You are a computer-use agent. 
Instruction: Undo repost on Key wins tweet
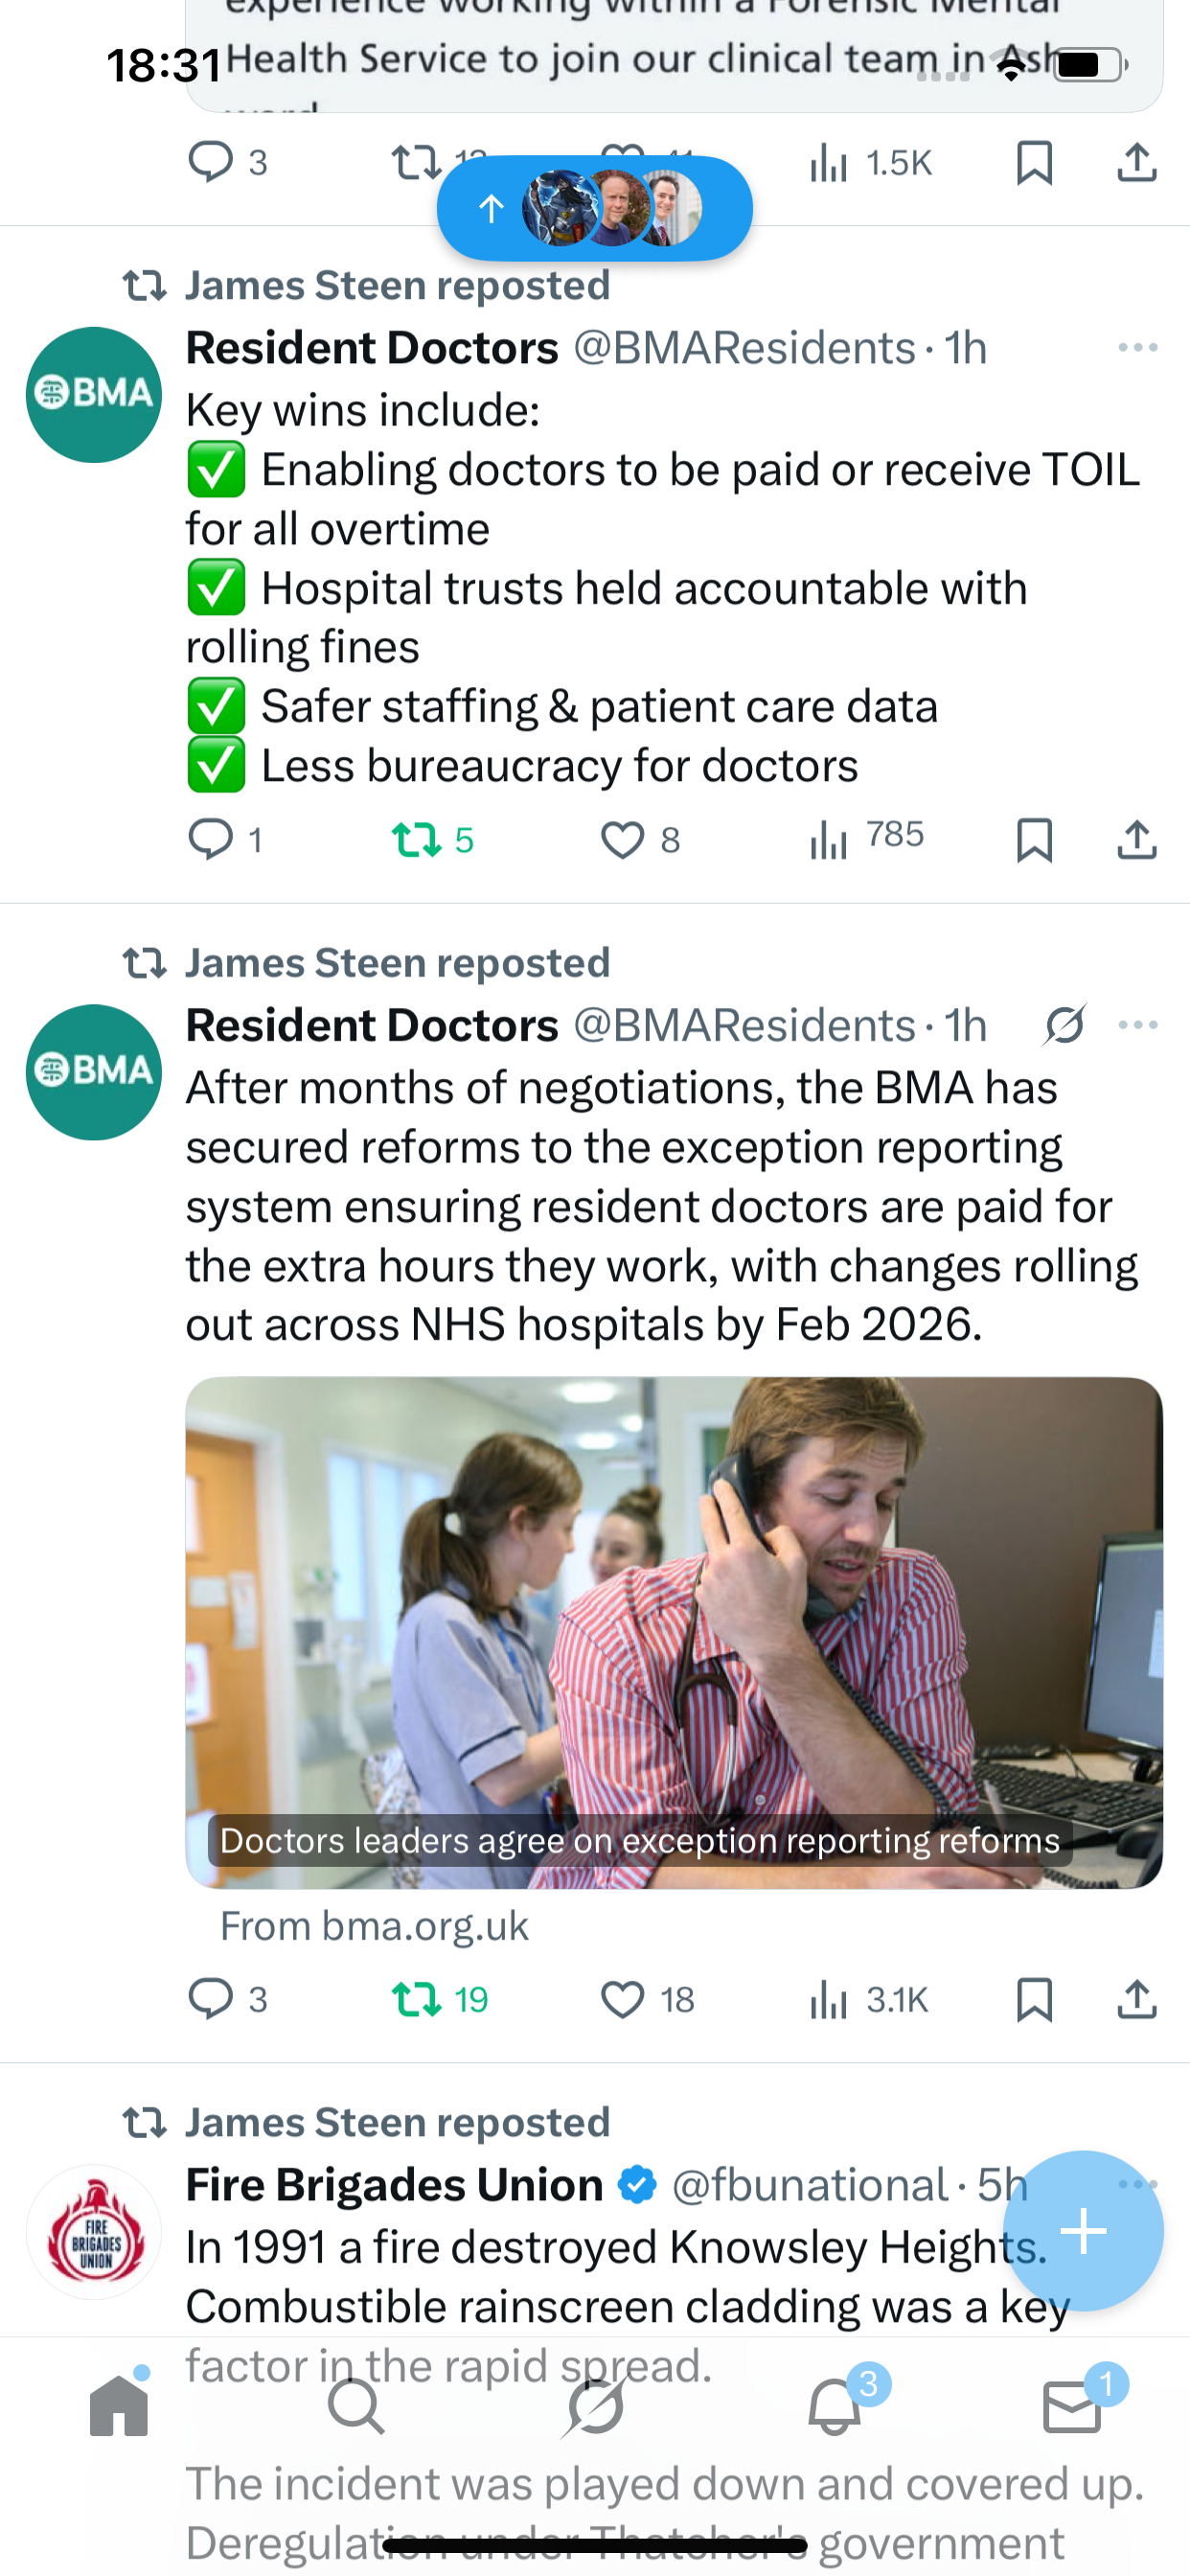pos(417,840)
